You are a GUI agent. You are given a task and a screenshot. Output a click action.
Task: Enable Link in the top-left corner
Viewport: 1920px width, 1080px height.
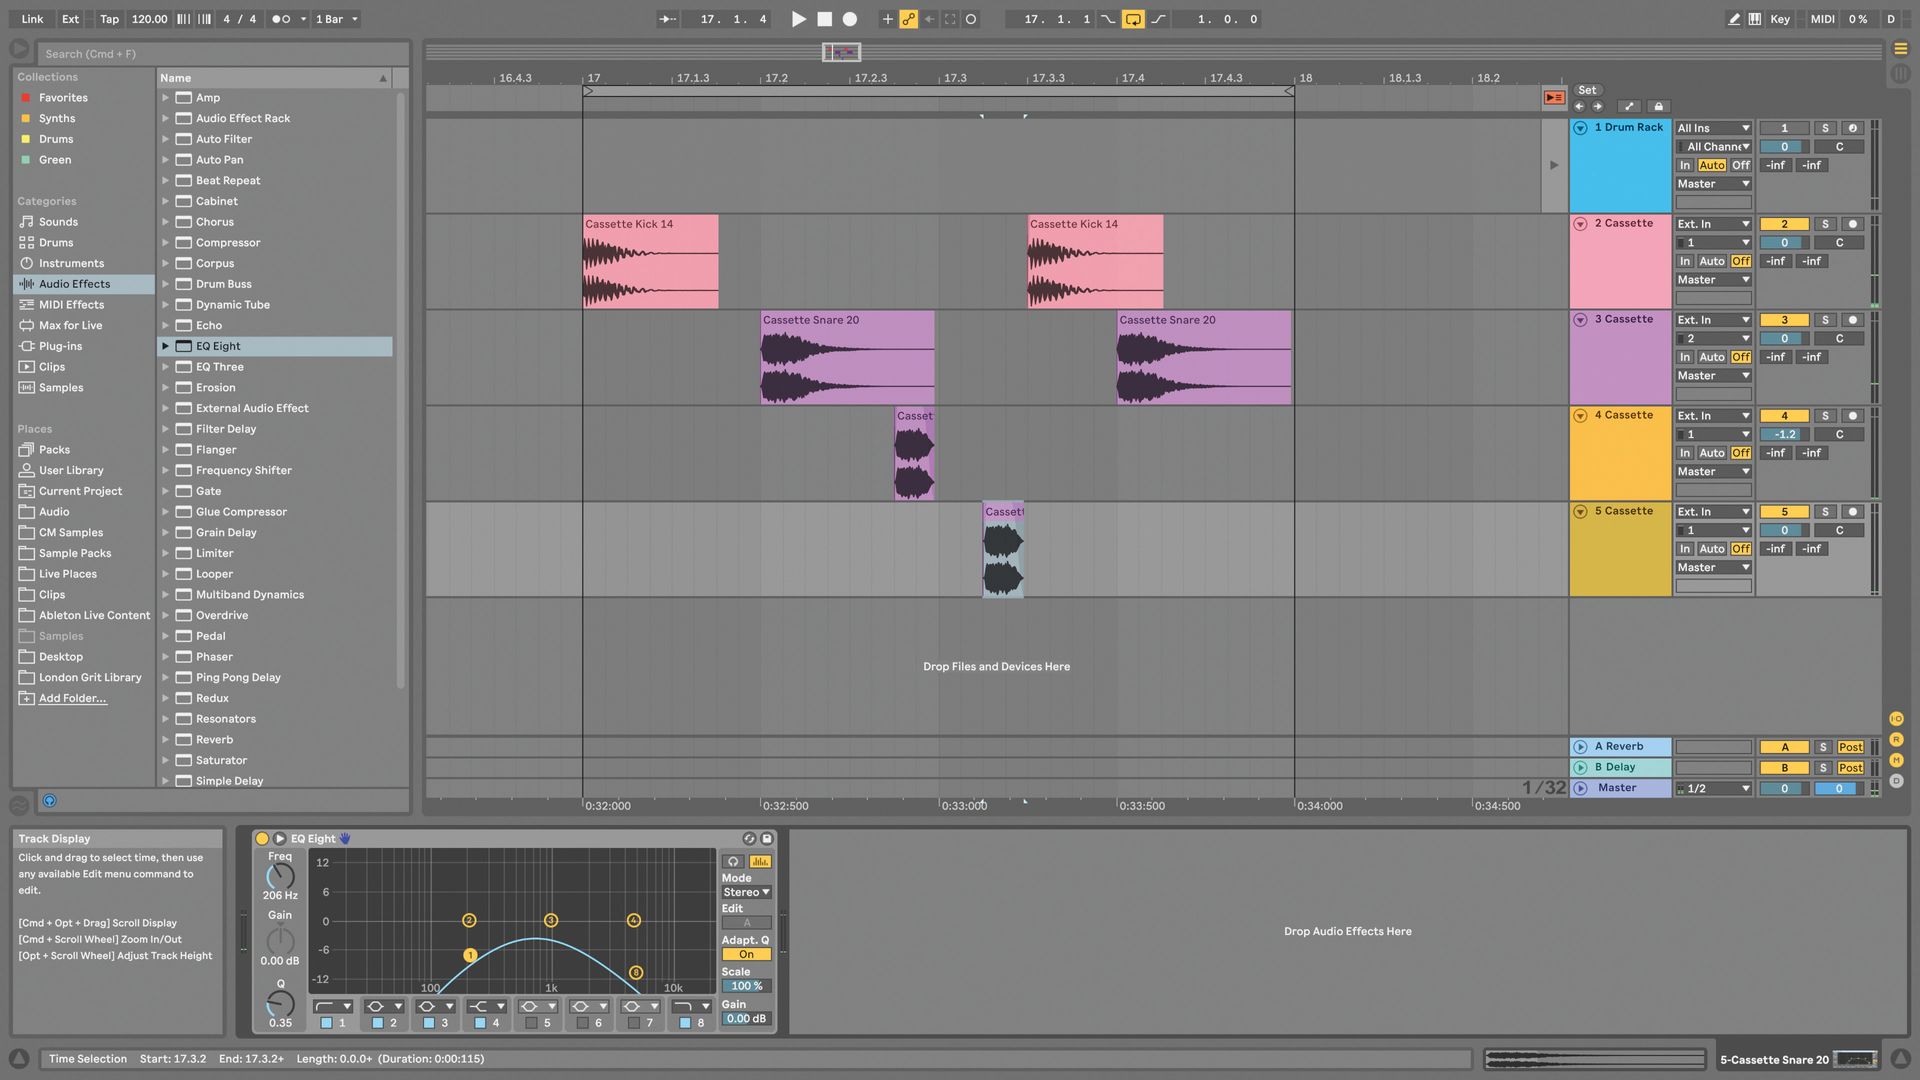[31, 18]
